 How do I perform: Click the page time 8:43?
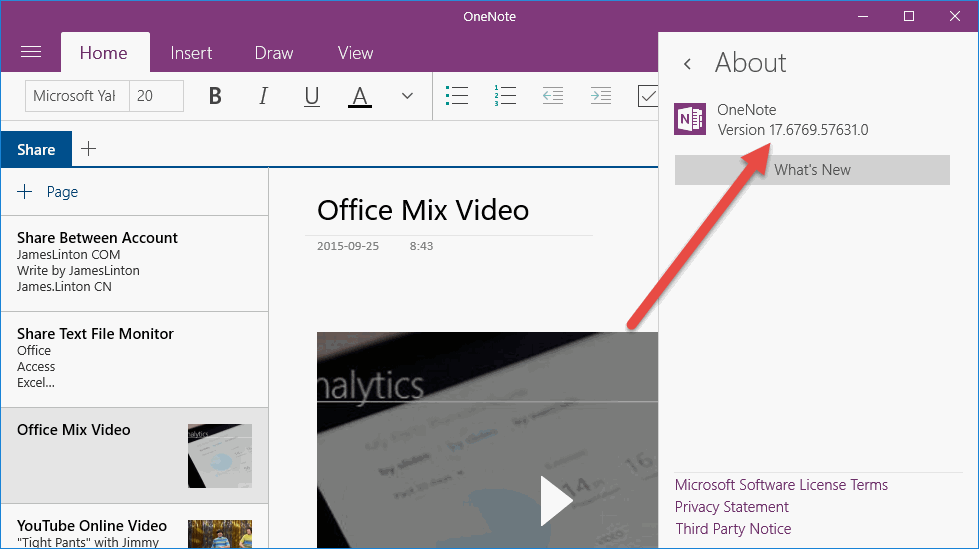tap(421, 246)
